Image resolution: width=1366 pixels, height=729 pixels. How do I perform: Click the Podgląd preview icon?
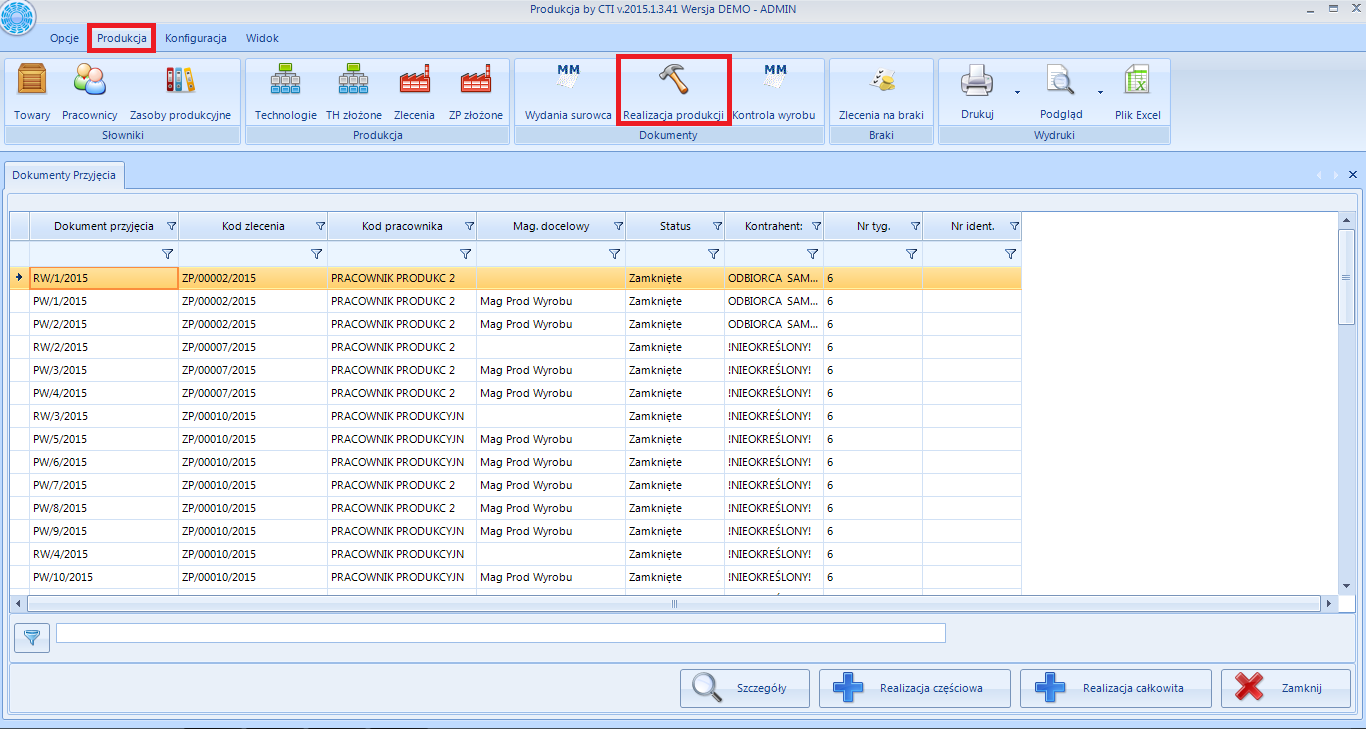pos(1061,79)
